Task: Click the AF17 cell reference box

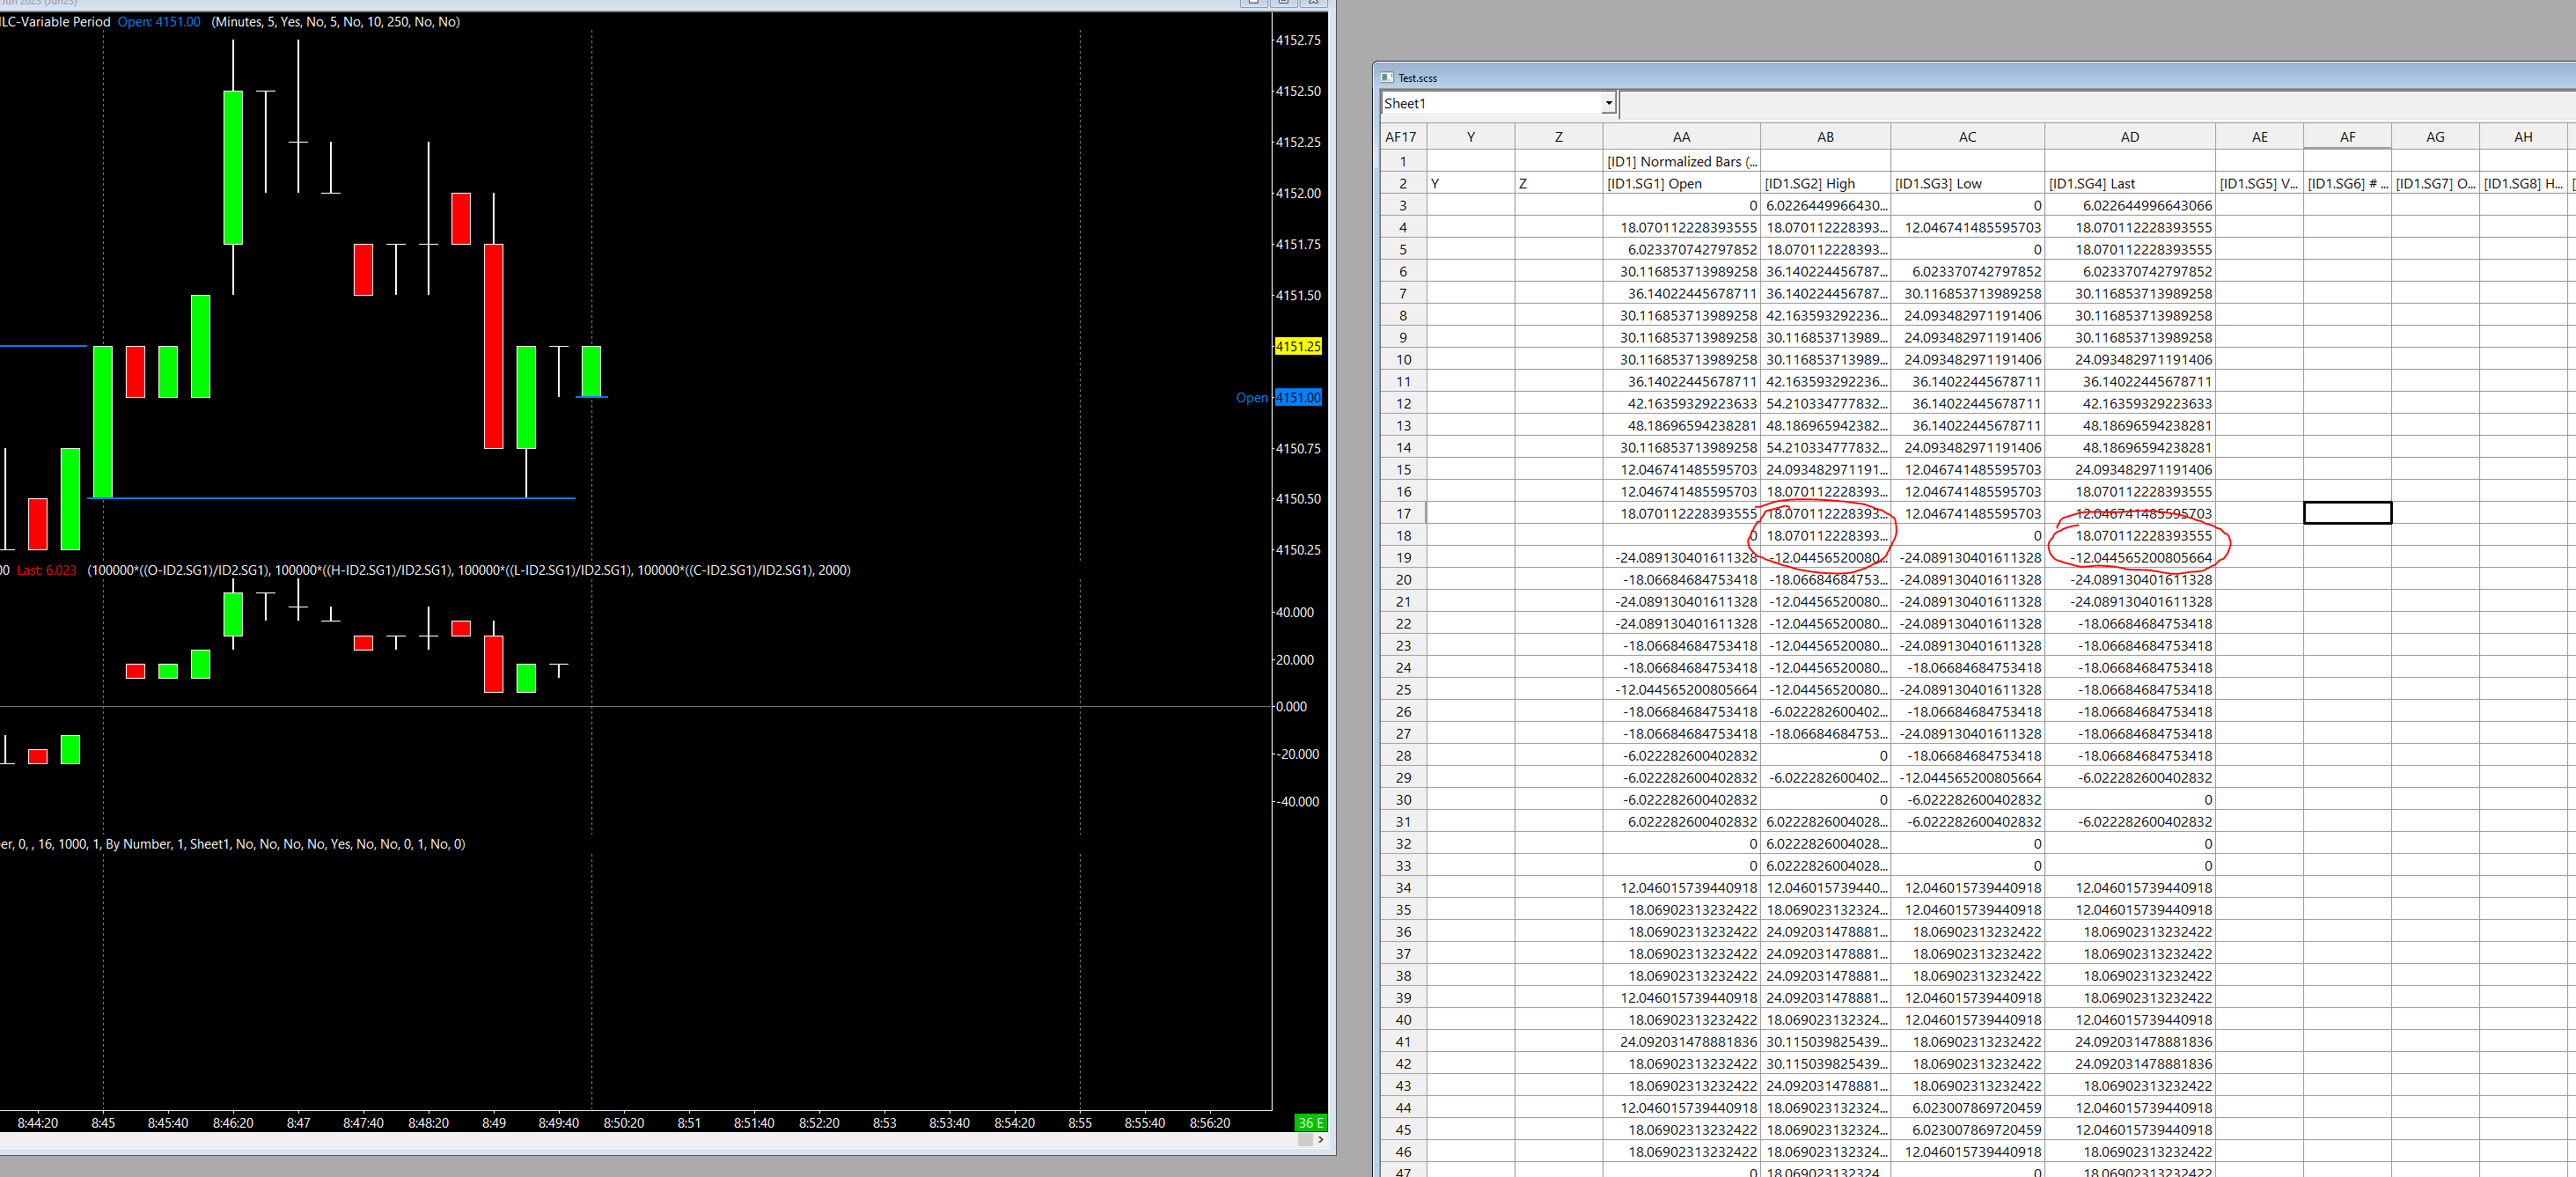Action: [1400, 137]
